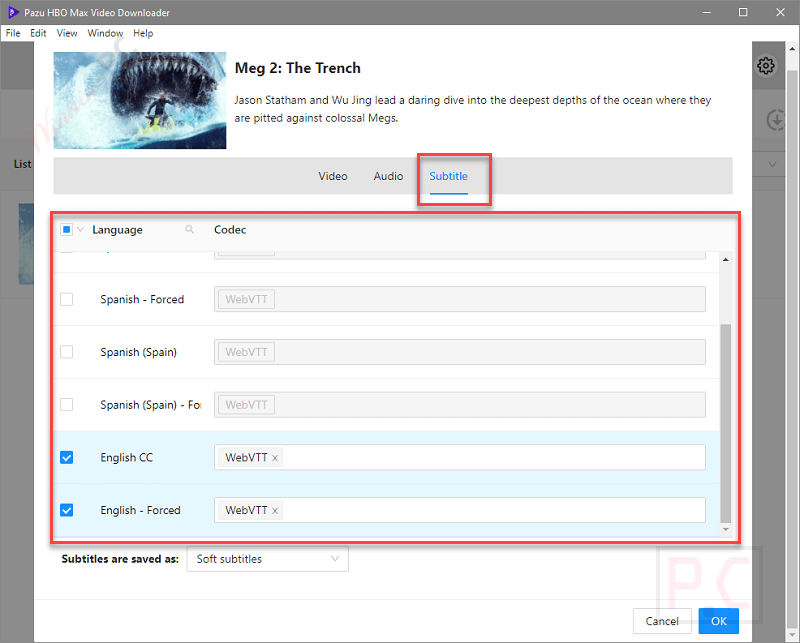This screenshot has height=643, width=800.
Task: Open the download list icon
Action: click(x=776, y=120)
